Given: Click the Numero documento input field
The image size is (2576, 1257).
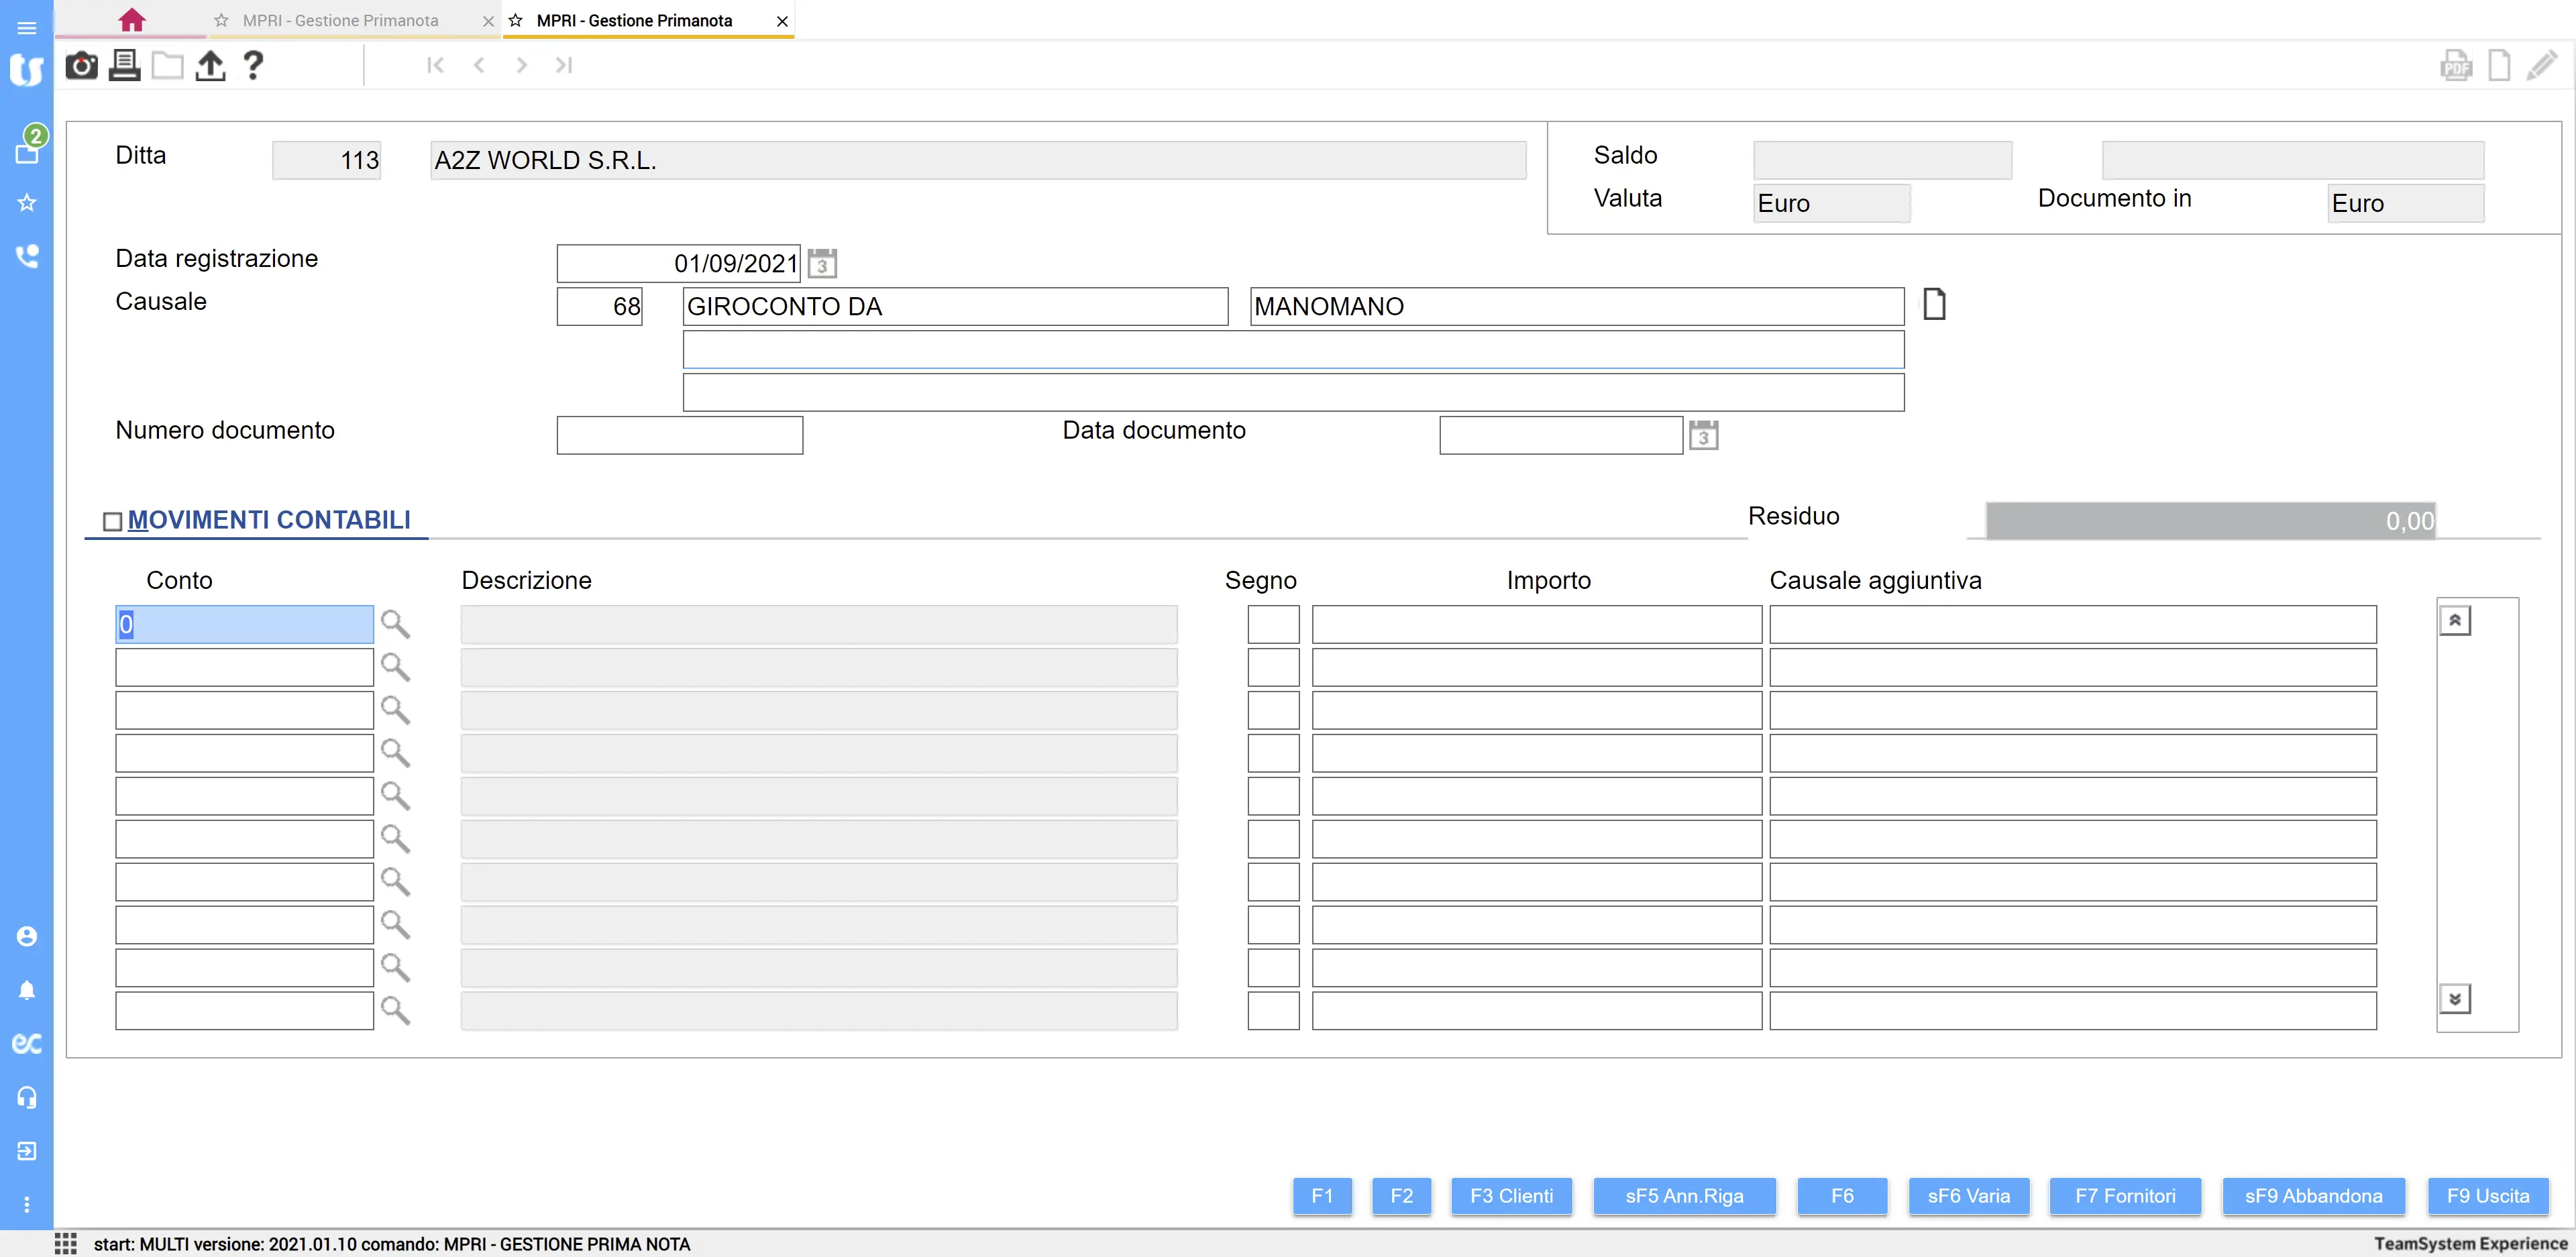Looking at the screenshot, I should (x=679, y=436).
